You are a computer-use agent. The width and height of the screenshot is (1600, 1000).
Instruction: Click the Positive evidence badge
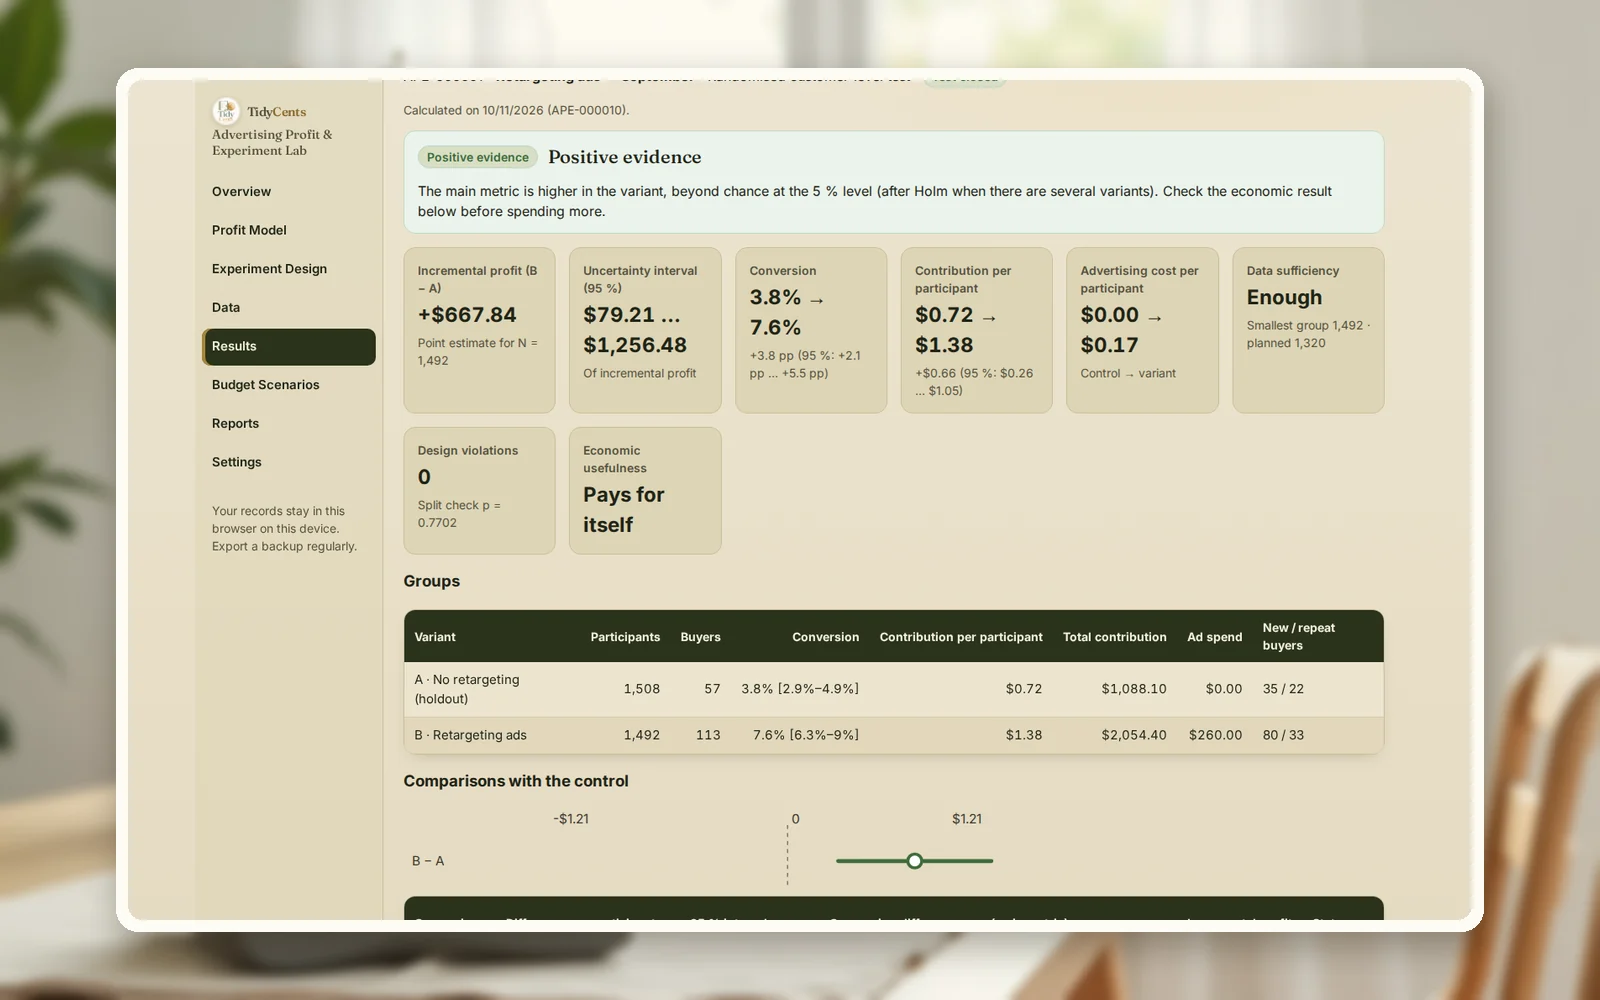478,157
